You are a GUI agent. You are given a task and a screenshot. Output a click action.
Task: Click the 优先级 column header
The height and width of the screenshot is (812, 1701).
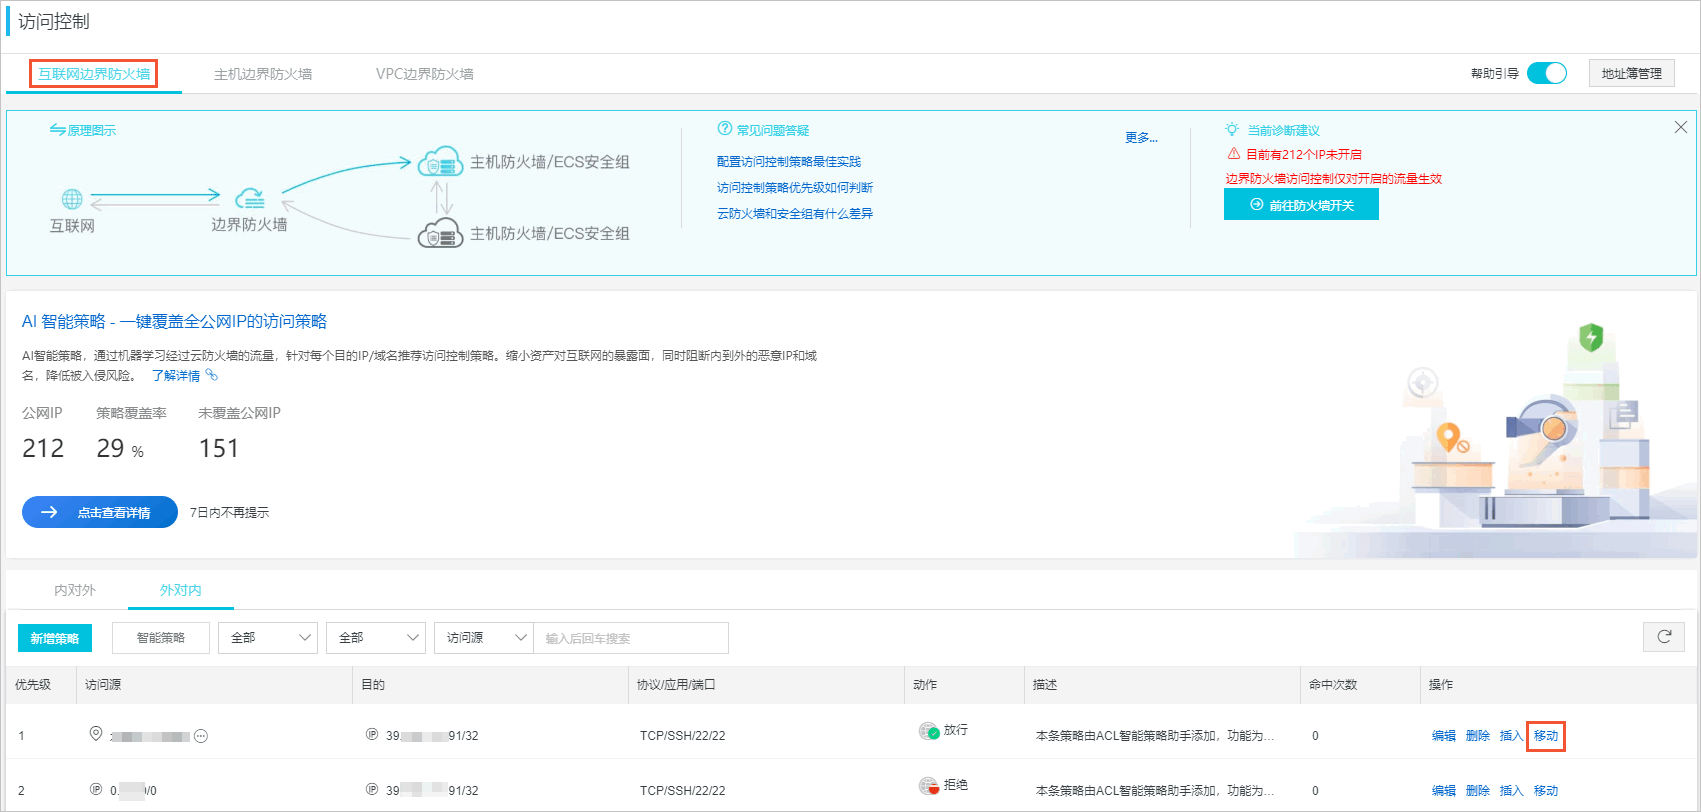click(x=33, y=685)
